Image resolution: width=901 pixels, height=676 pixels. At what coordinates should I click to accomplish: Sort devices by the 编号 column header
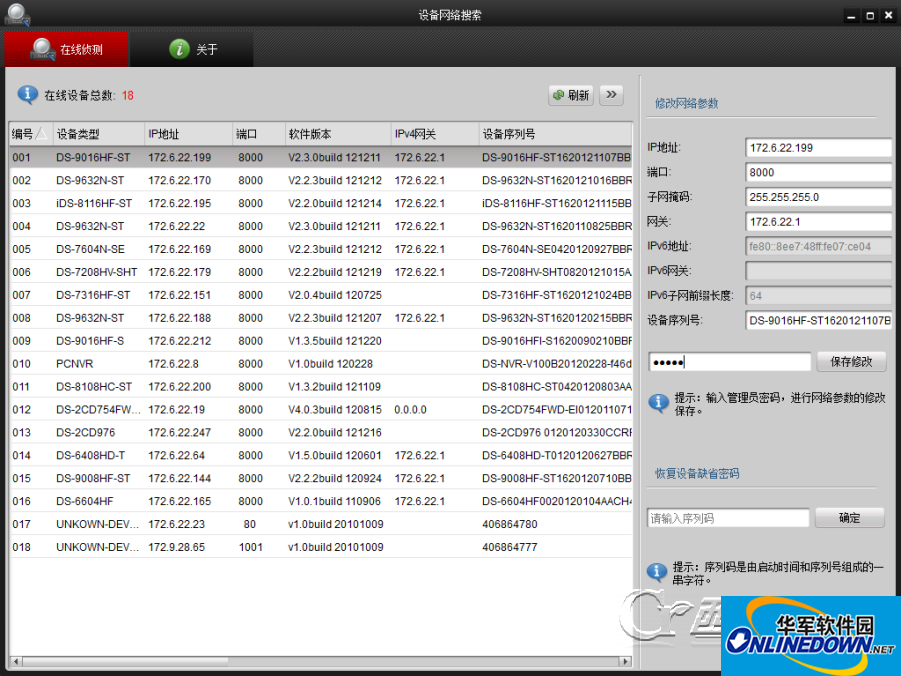[30, 133]
